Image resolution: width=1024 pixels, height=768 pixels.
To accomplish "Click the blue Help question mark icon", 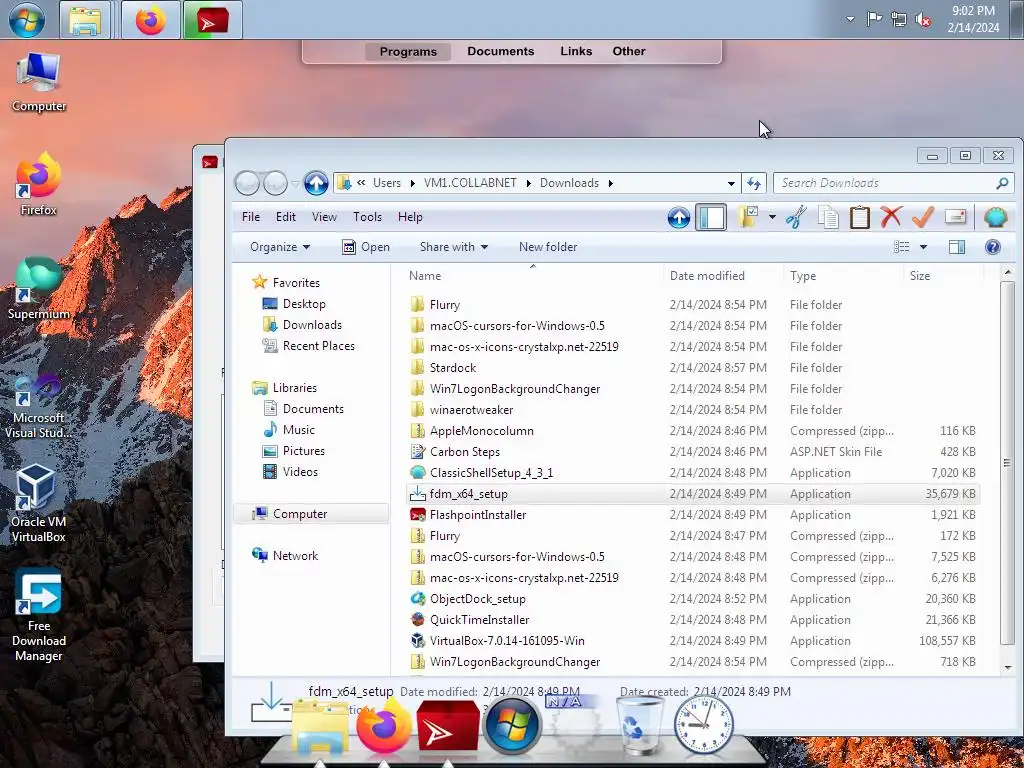I will 992,247.
